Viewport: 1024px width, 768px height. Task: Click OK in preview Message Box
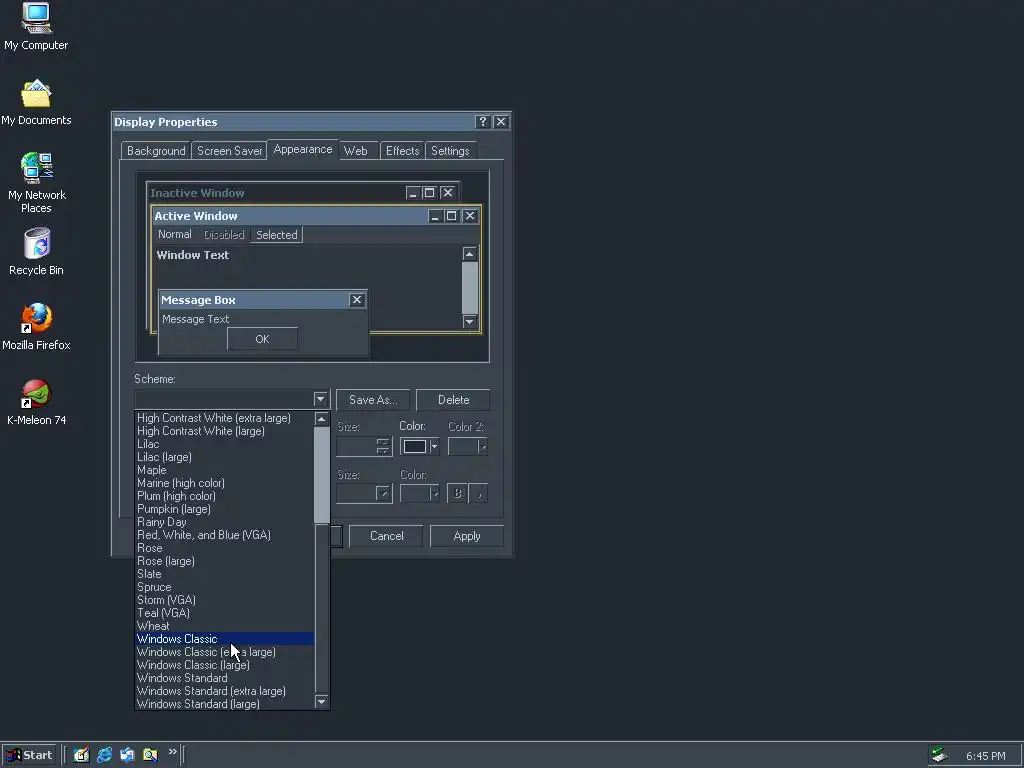coord(263,339)
